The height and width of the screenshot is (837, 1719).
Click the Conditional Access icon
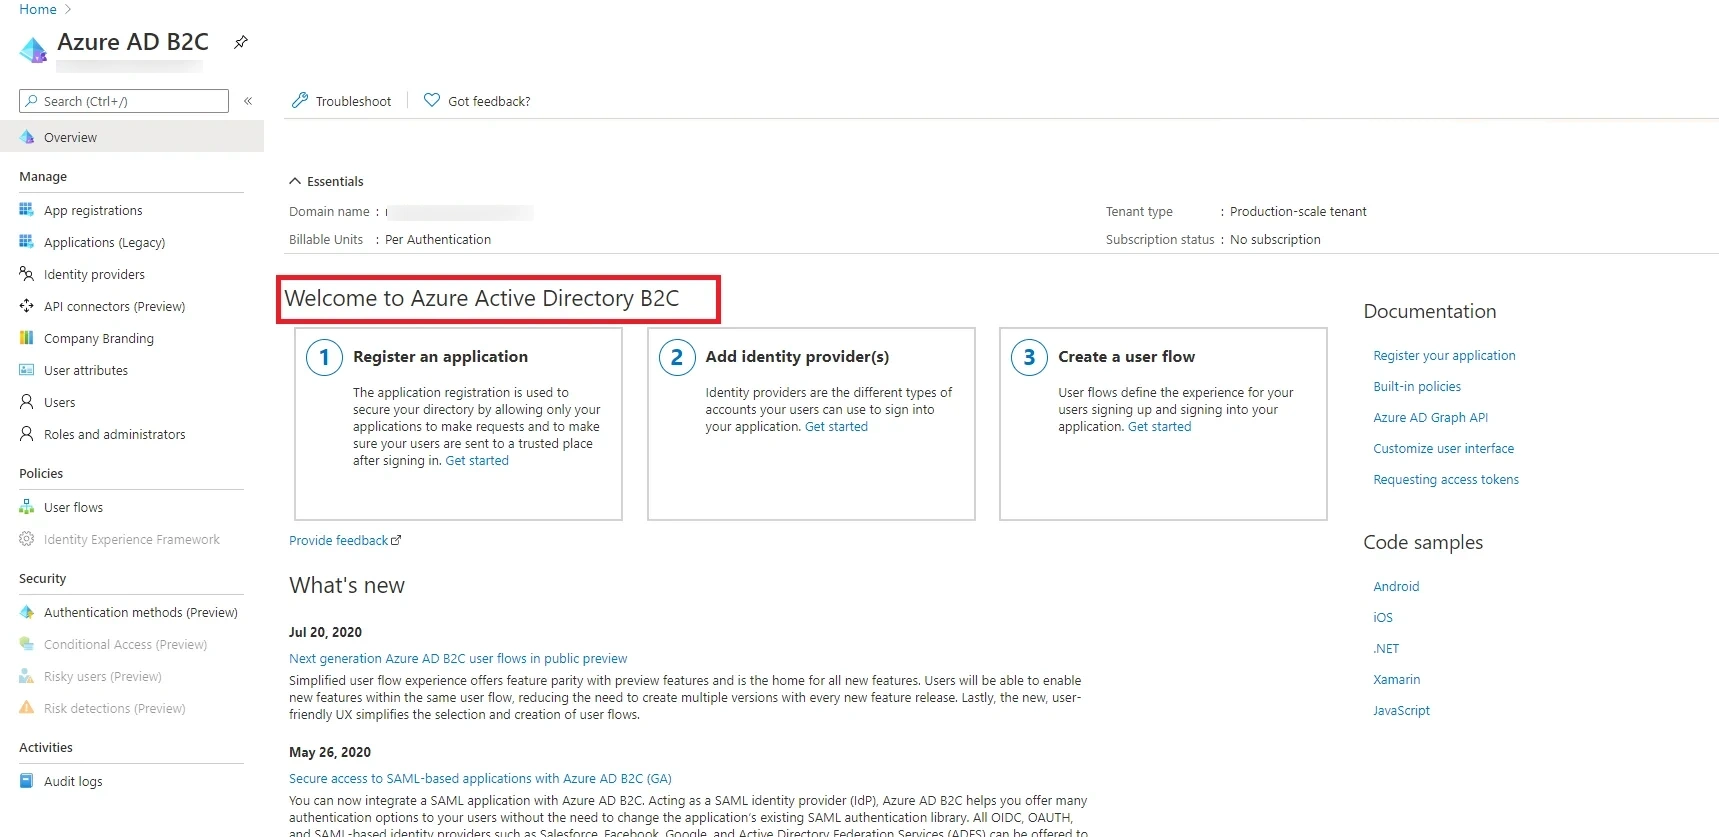(x=27, y=644)
